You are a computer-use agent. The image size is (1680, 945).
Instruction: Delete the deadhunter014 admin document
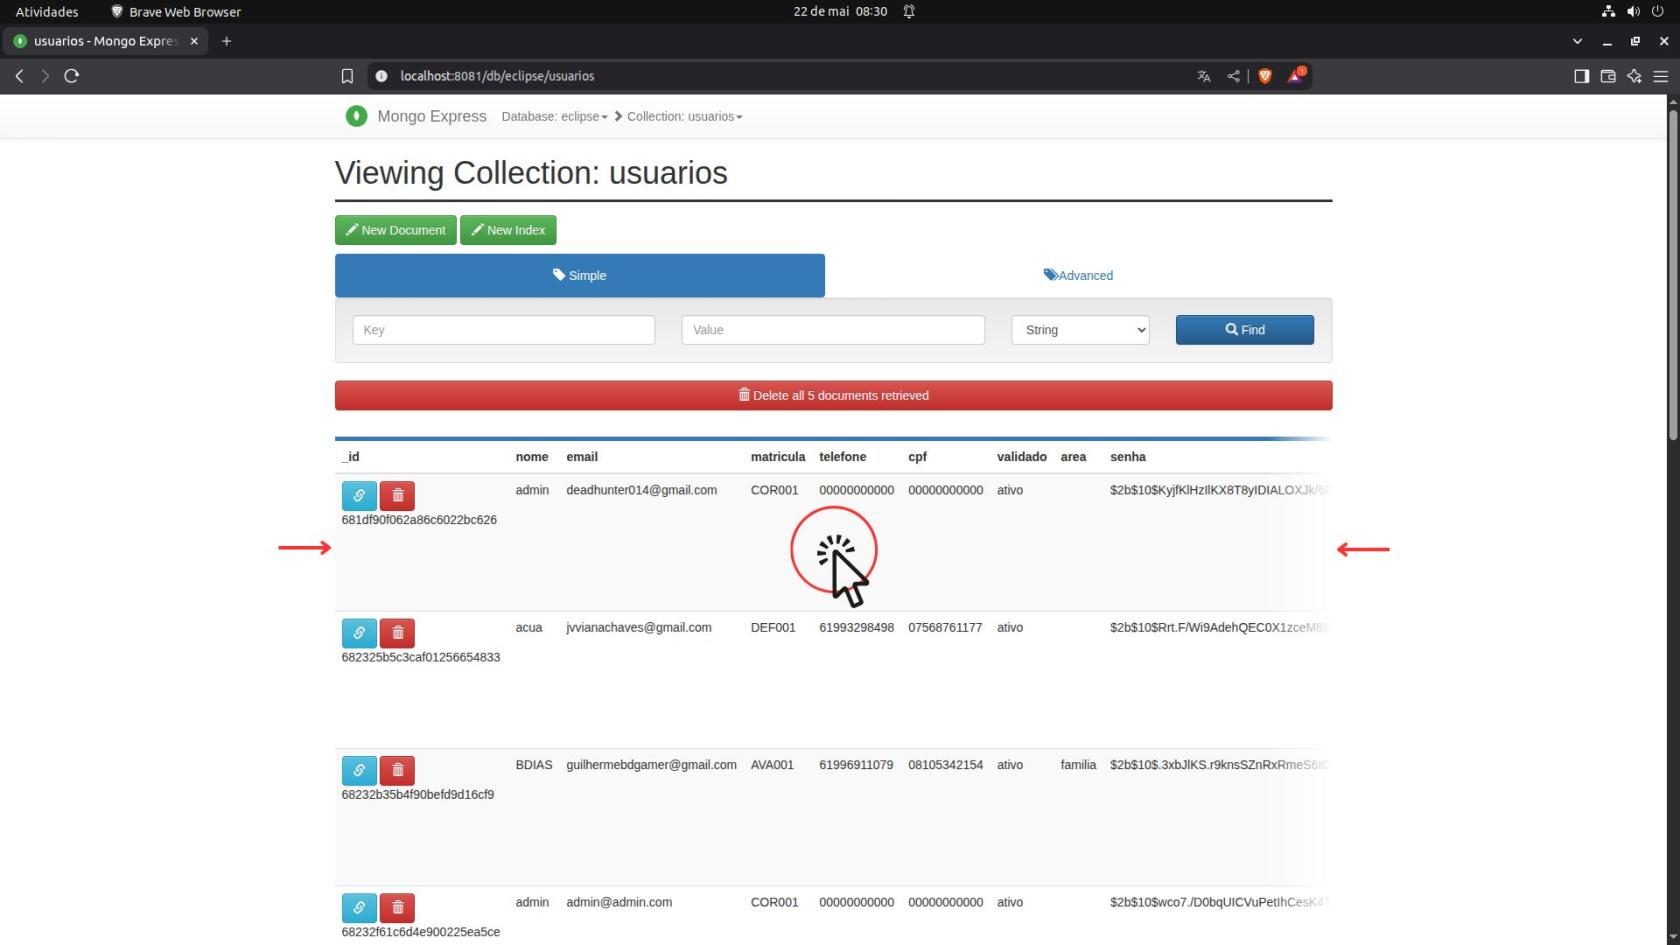tap(397, 495)
